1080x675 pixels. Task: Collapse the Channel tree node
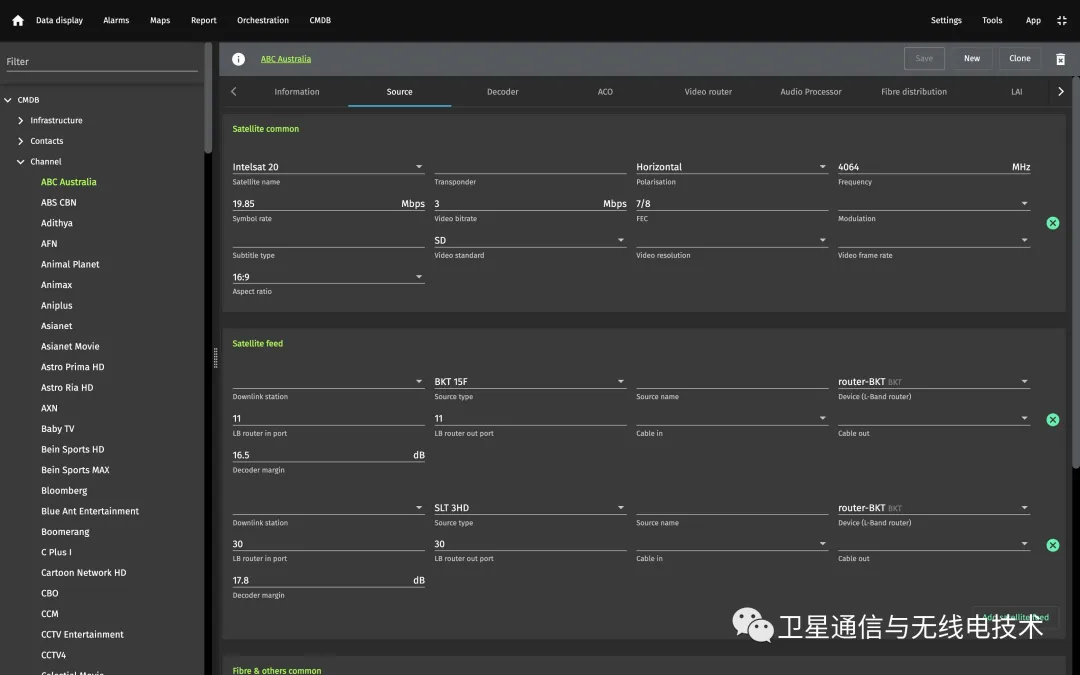[20, 162]
